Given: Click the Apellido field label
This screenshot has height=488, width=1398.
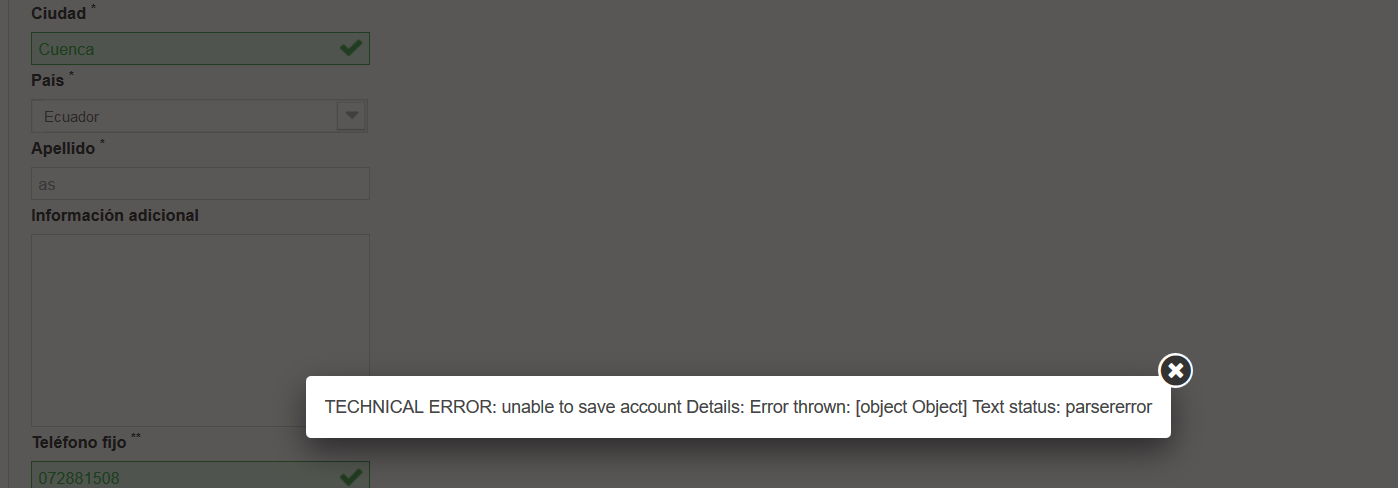Looking at the screenshot, I should (x=63, y=148).
